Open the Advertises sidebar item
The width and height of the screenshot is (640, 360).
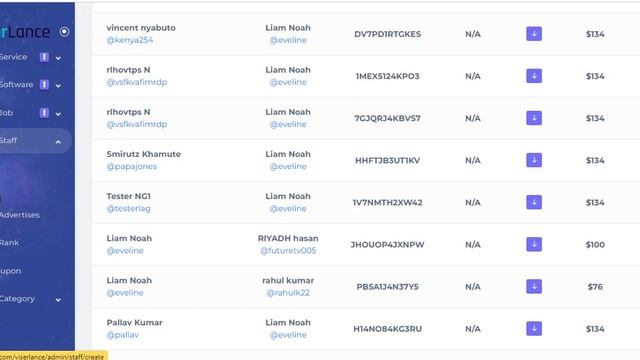[20, 215]
